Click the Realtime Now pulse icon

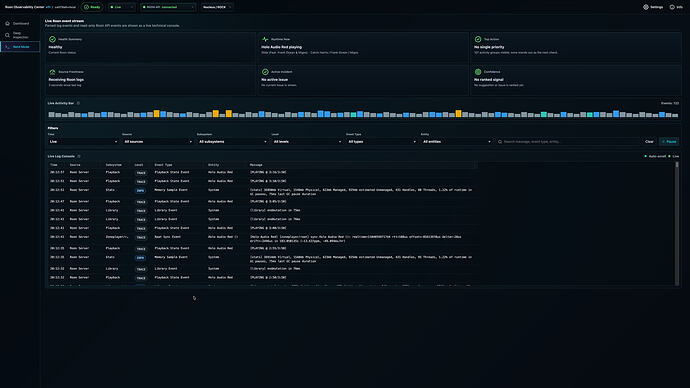(x=265, y=39)
